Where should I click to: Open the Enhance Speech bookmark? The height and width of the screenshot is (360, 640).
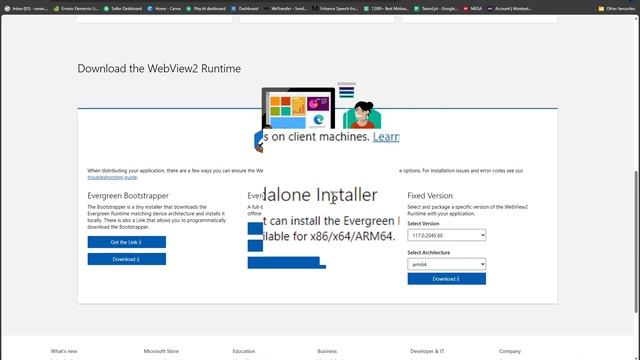[335, 8]
